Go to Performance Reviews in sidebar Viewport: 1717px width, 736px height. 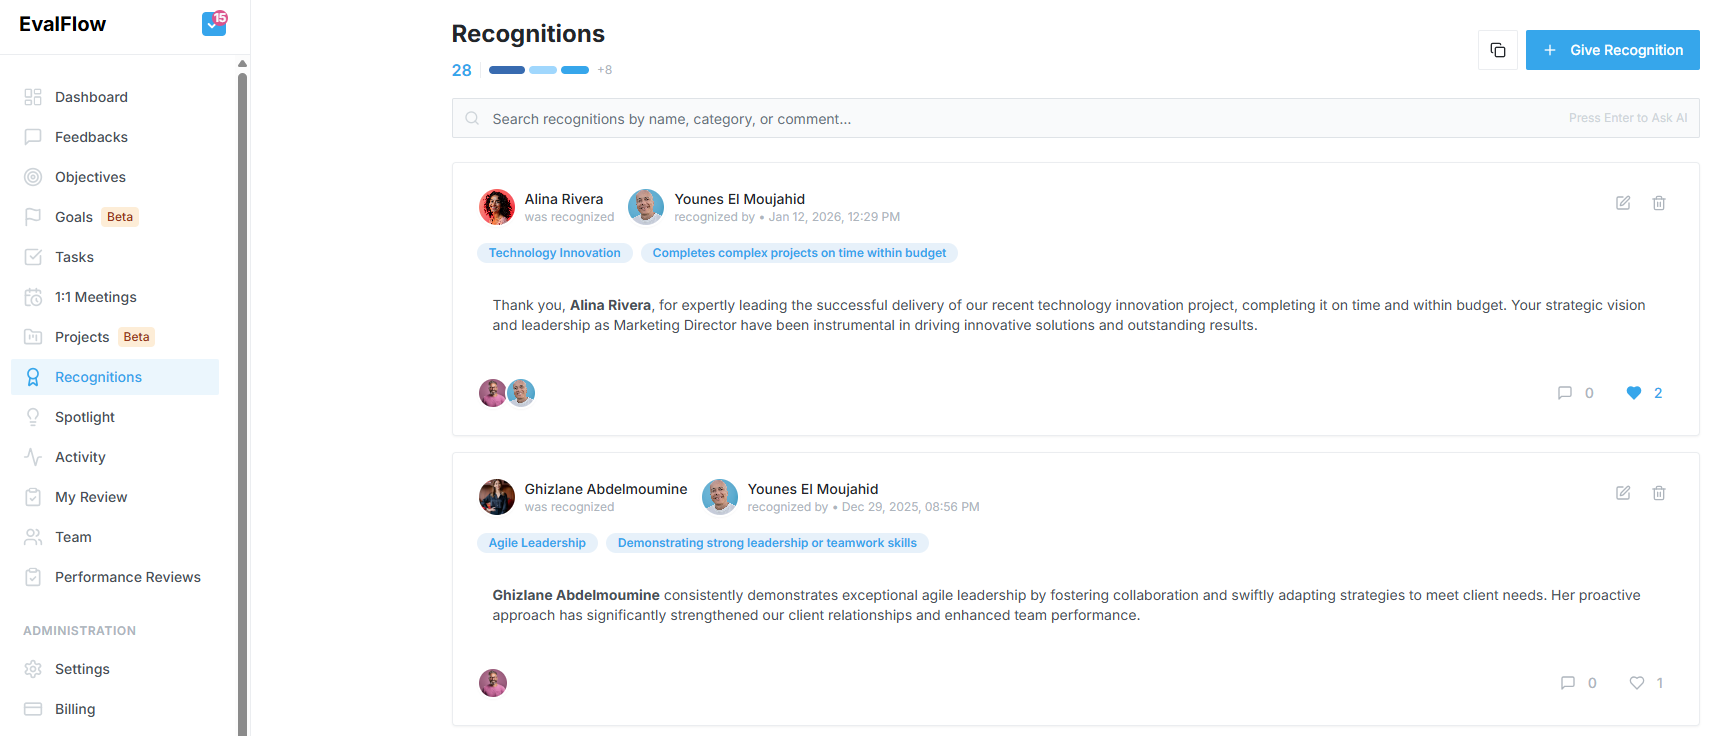click(127, 577)
